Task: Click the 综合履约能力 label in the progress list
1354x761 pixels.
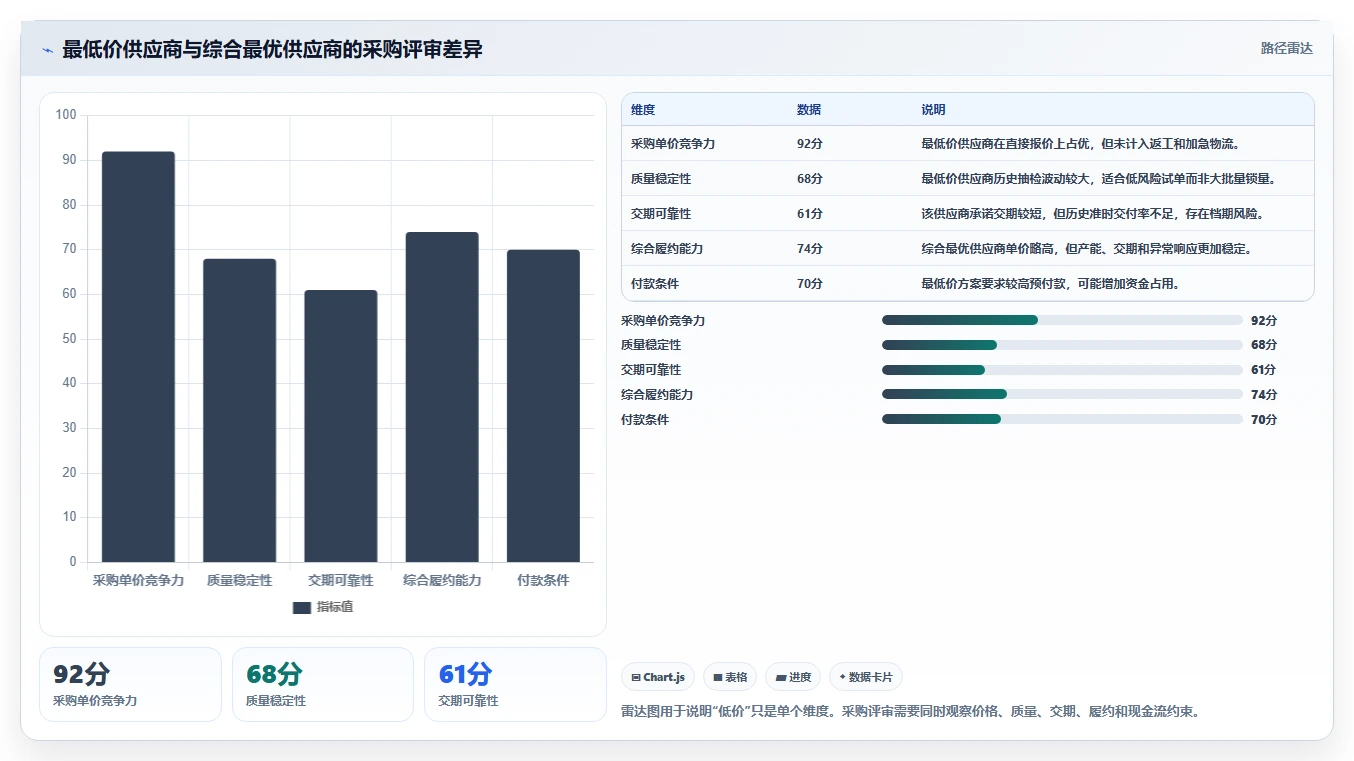Action: point(657,395)
